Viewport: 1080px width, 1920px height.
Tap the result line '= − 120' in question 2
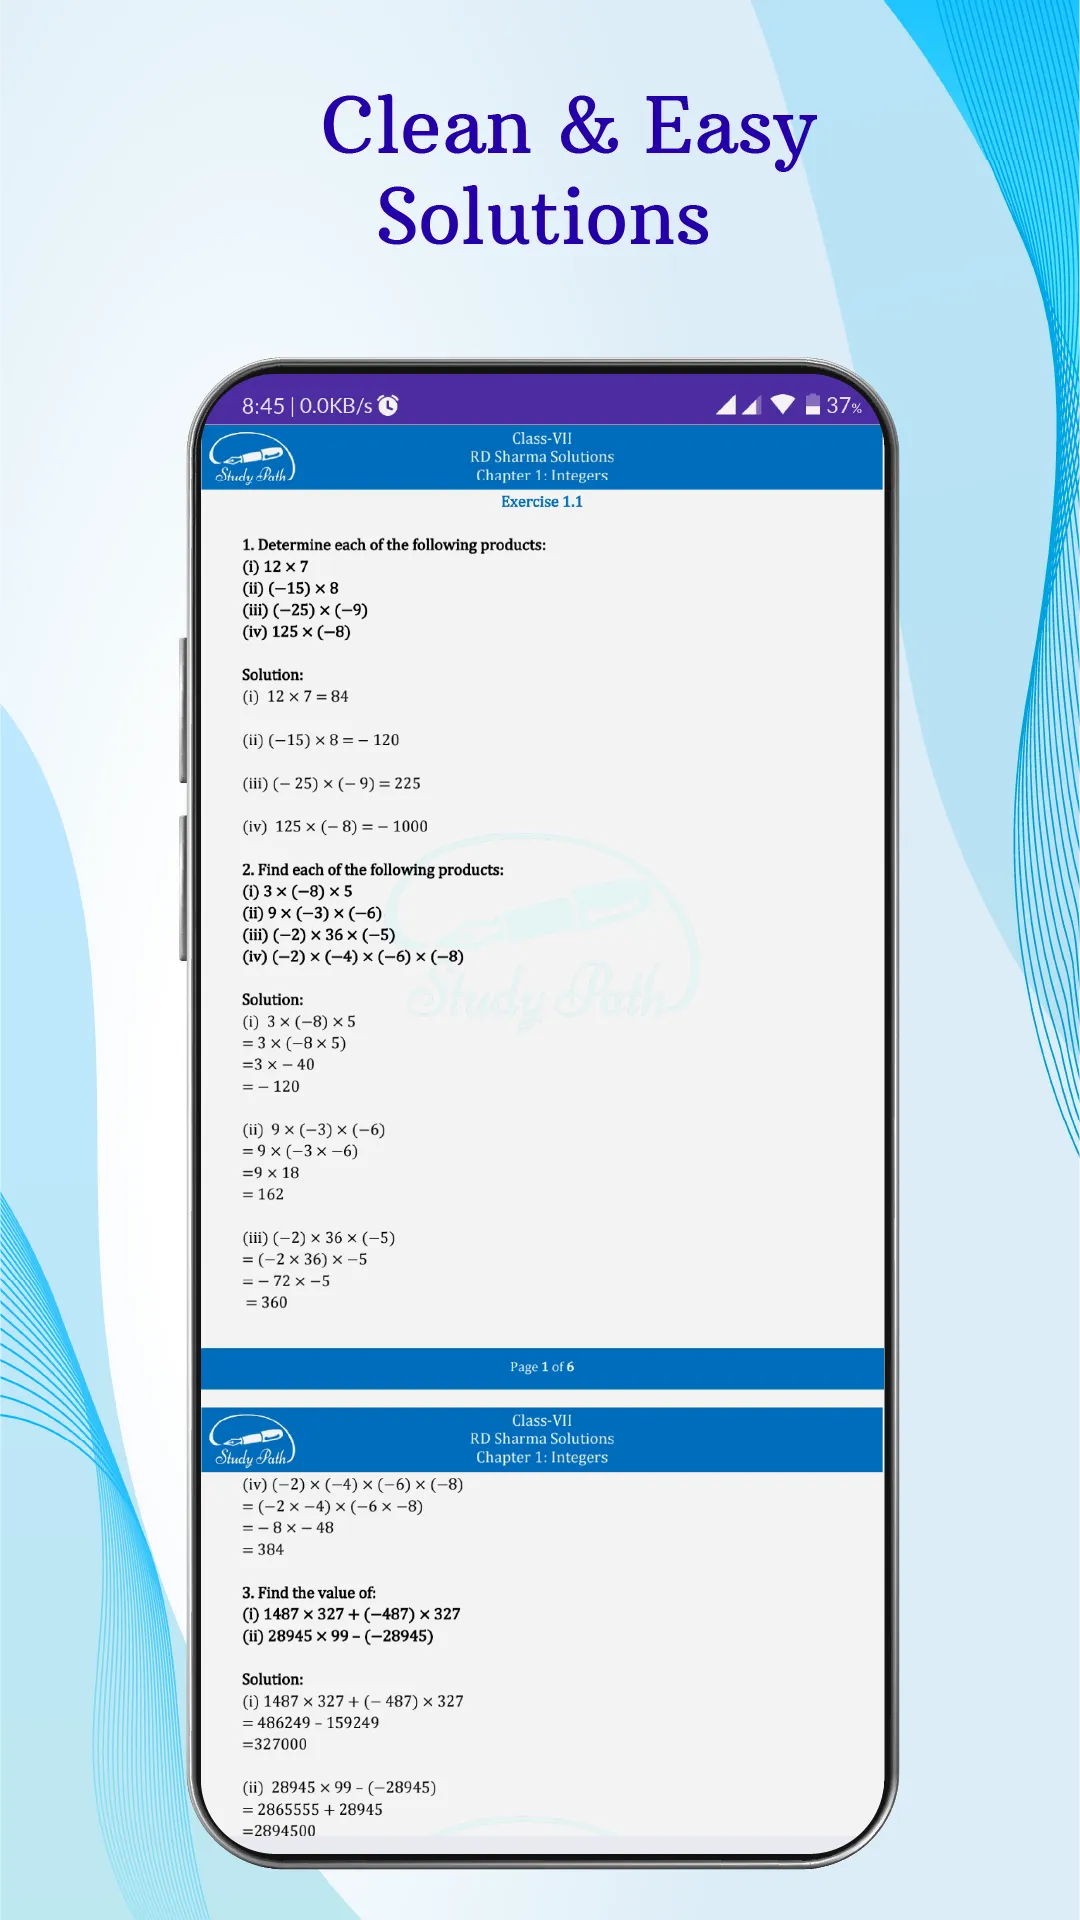pos(271,1087)
